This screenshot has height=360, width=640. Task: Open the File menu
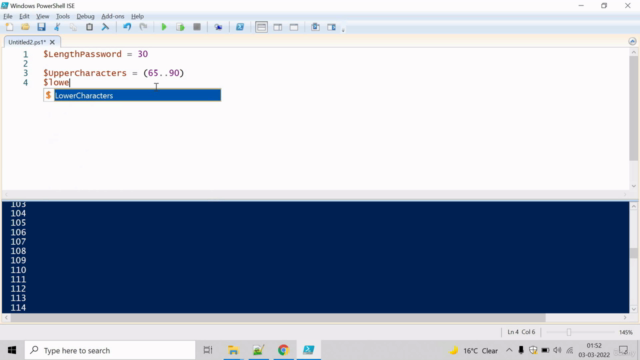[8, 16]
